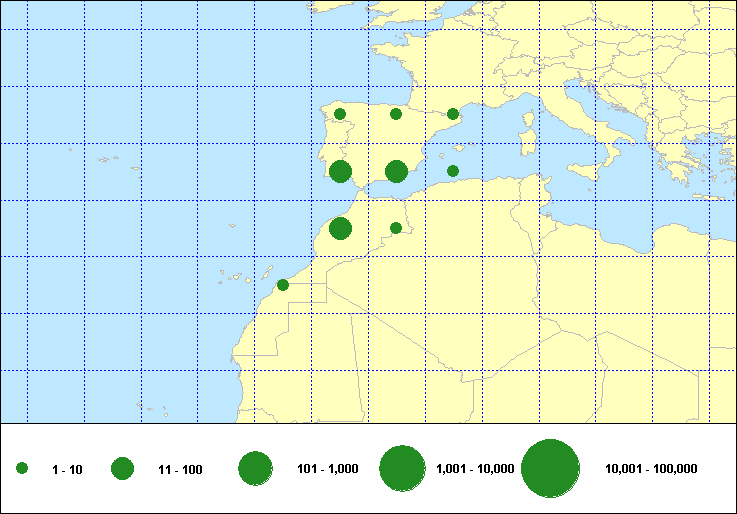The height and width of the screenshot is (514, 737).
Task: Select the "11 - 100" legend label
Action: [x=180, y=469]
